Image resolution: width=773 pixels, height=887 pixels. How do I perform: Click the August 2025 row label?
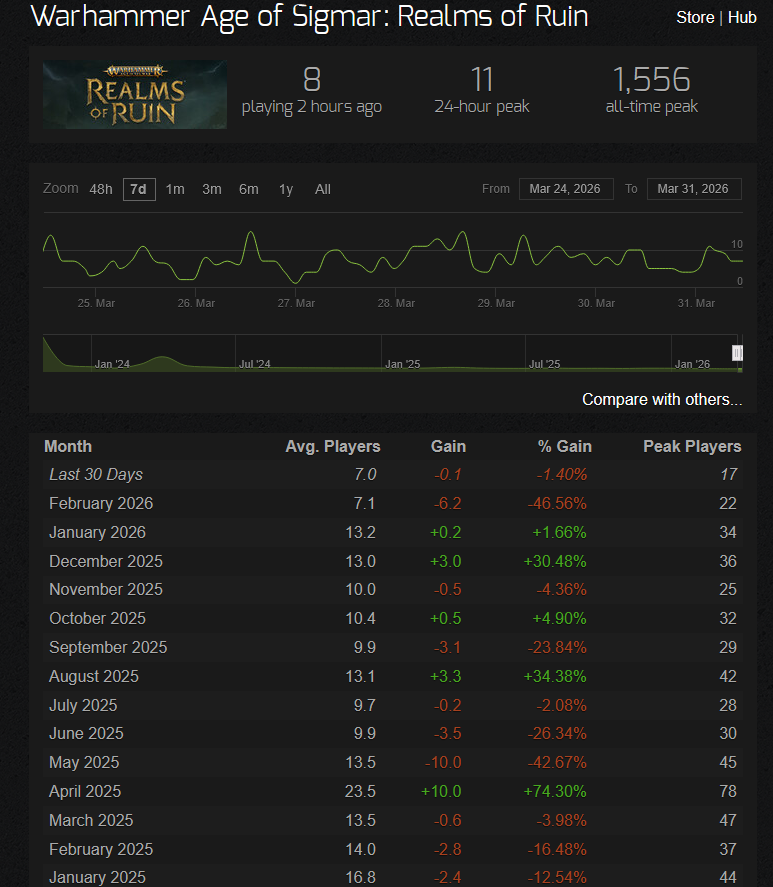94,676
